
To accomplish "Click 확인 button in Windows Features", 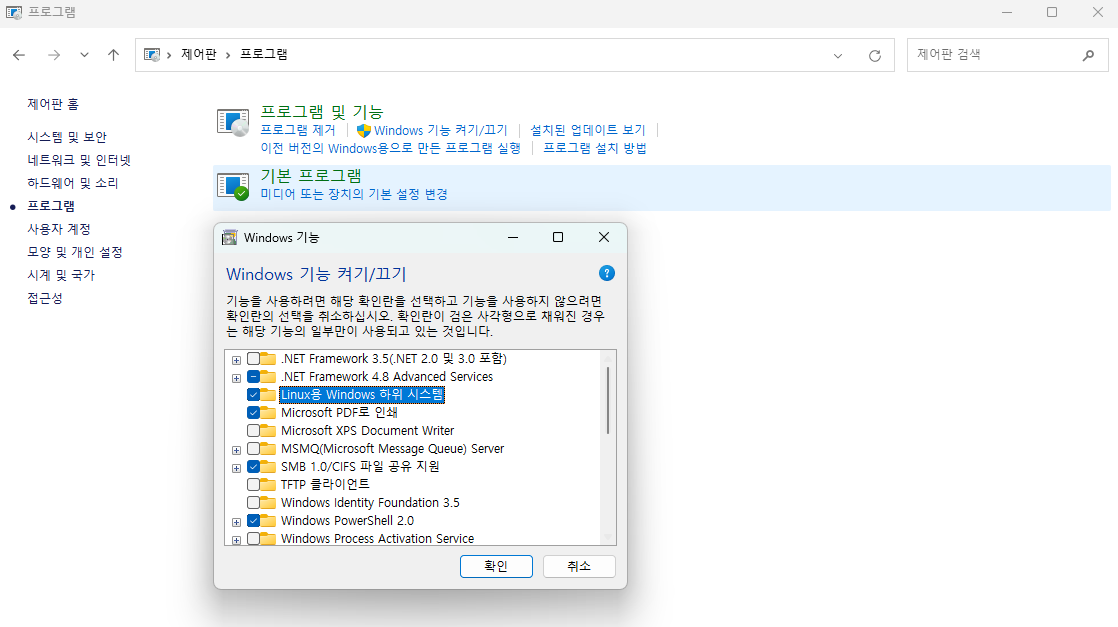I will point(496,566).
